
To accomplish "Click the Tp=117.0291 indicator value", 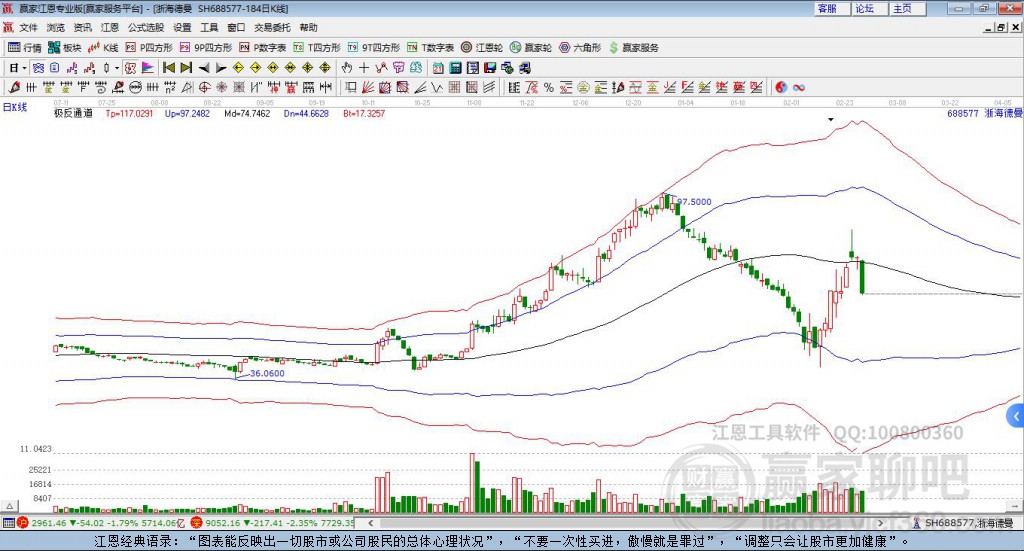I will tap(129, 114).
